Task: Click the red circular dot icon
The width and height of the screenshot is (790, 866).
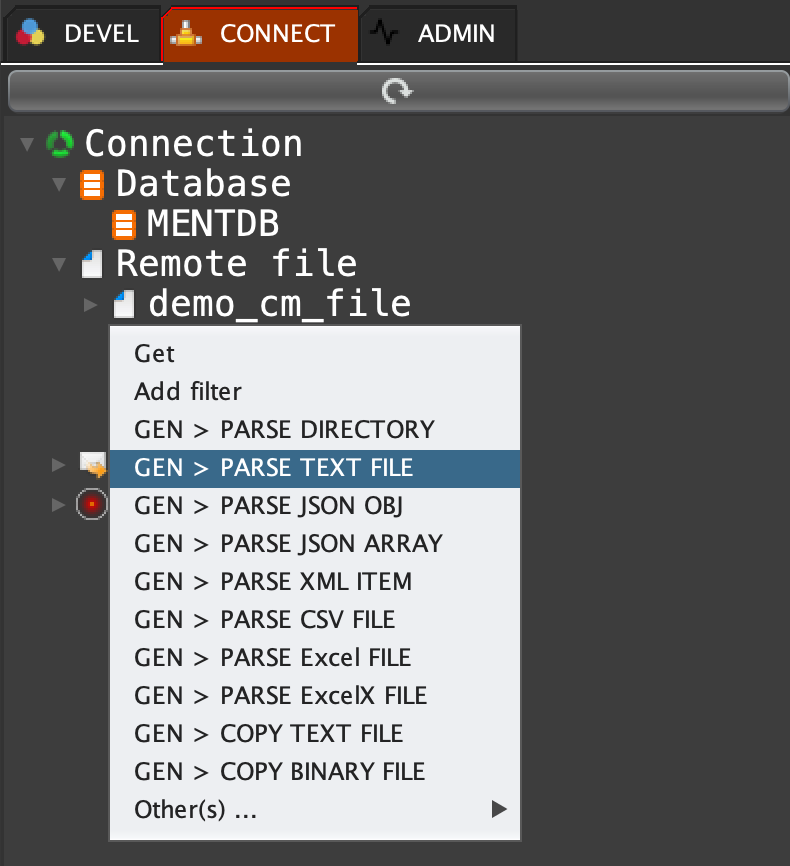Action: 91,504
